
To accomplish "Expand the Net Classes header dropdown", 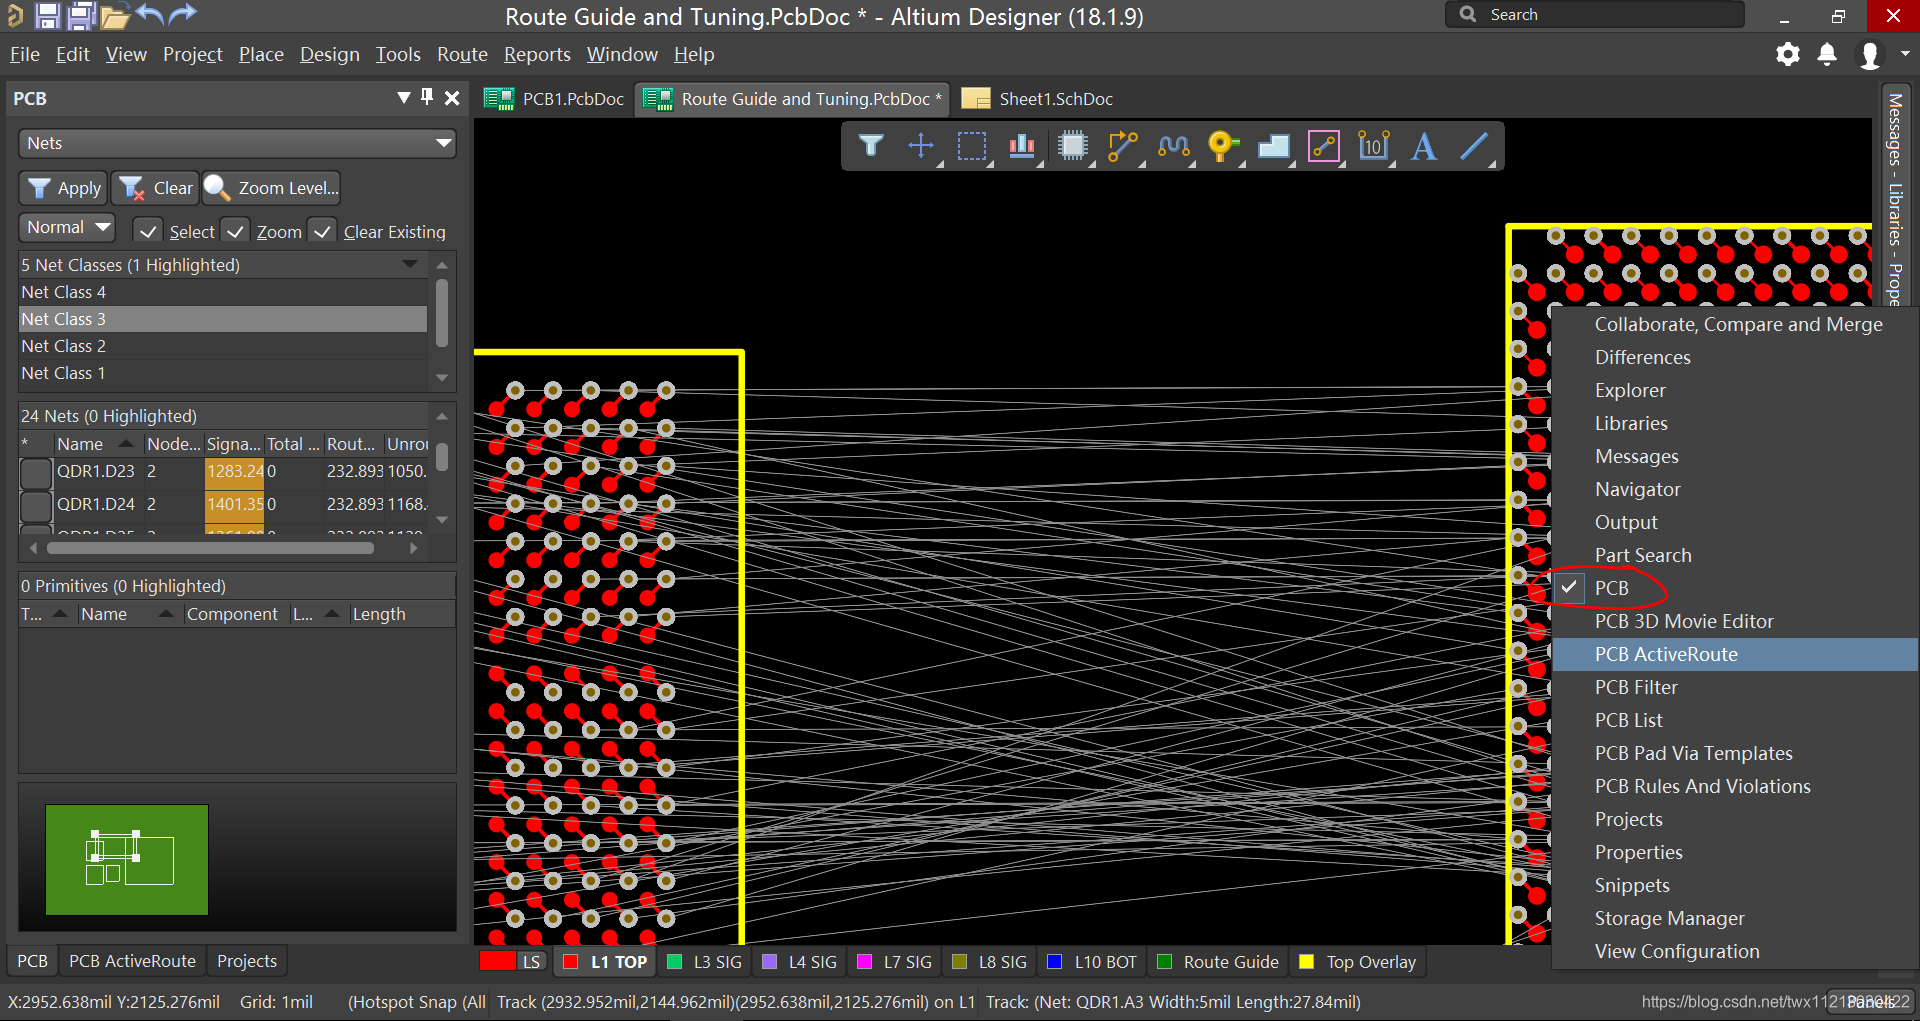I will 410,264.
